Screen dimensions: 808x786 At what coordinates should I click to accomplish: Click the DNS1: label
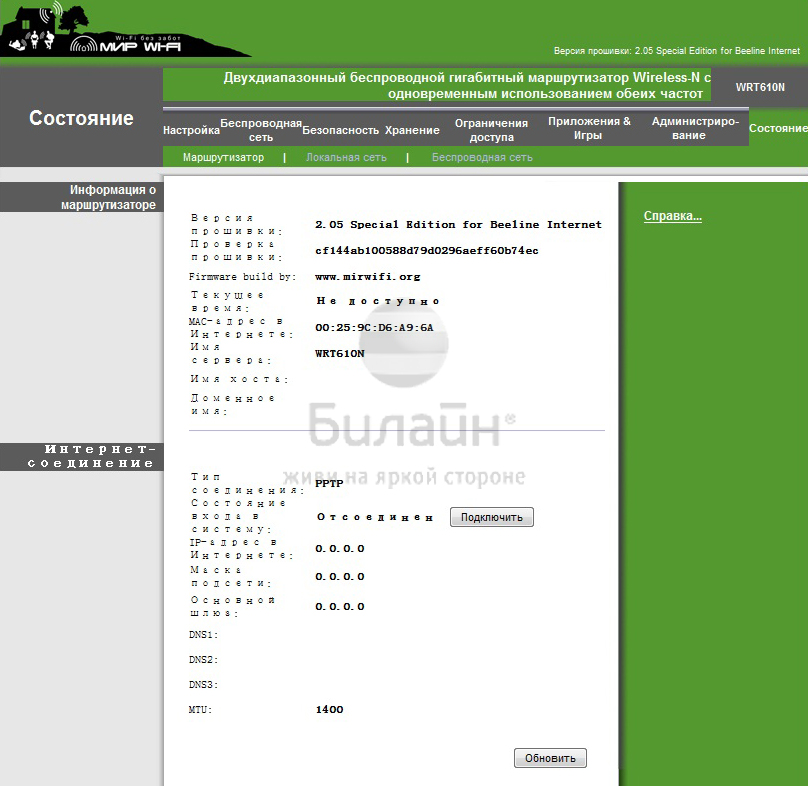pyautogui.click(x=204, y=635)
